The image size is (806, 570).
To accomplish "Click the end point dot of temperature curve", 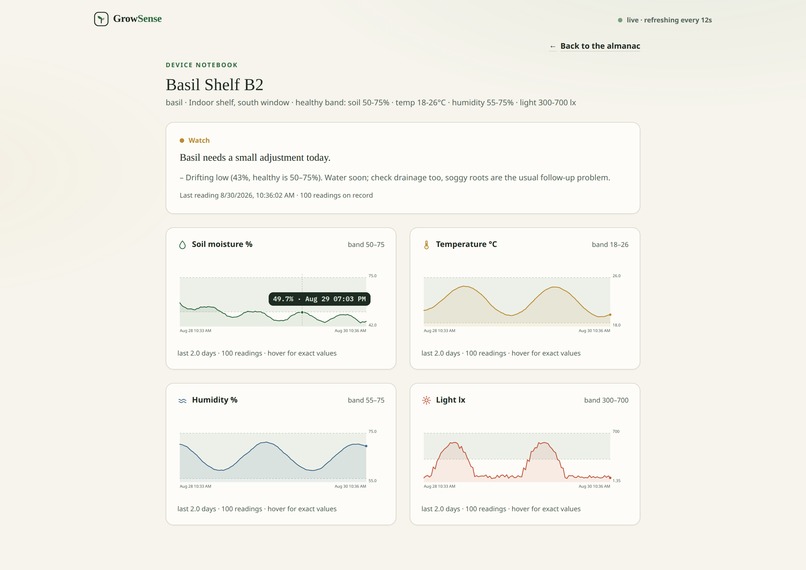I will click(x=610, y=315).
